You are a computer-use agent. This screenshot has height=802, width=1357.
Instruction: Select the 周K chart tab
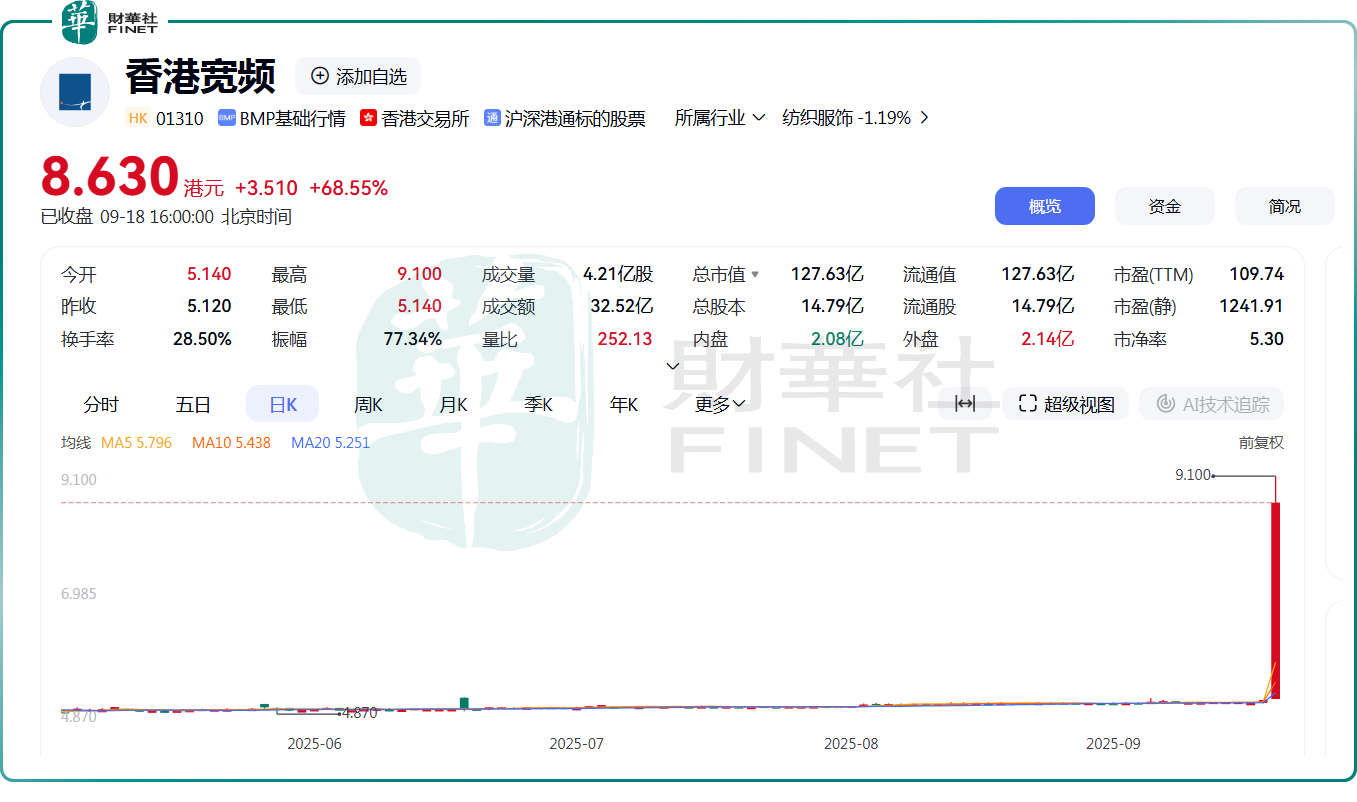[x=368, y=404]
